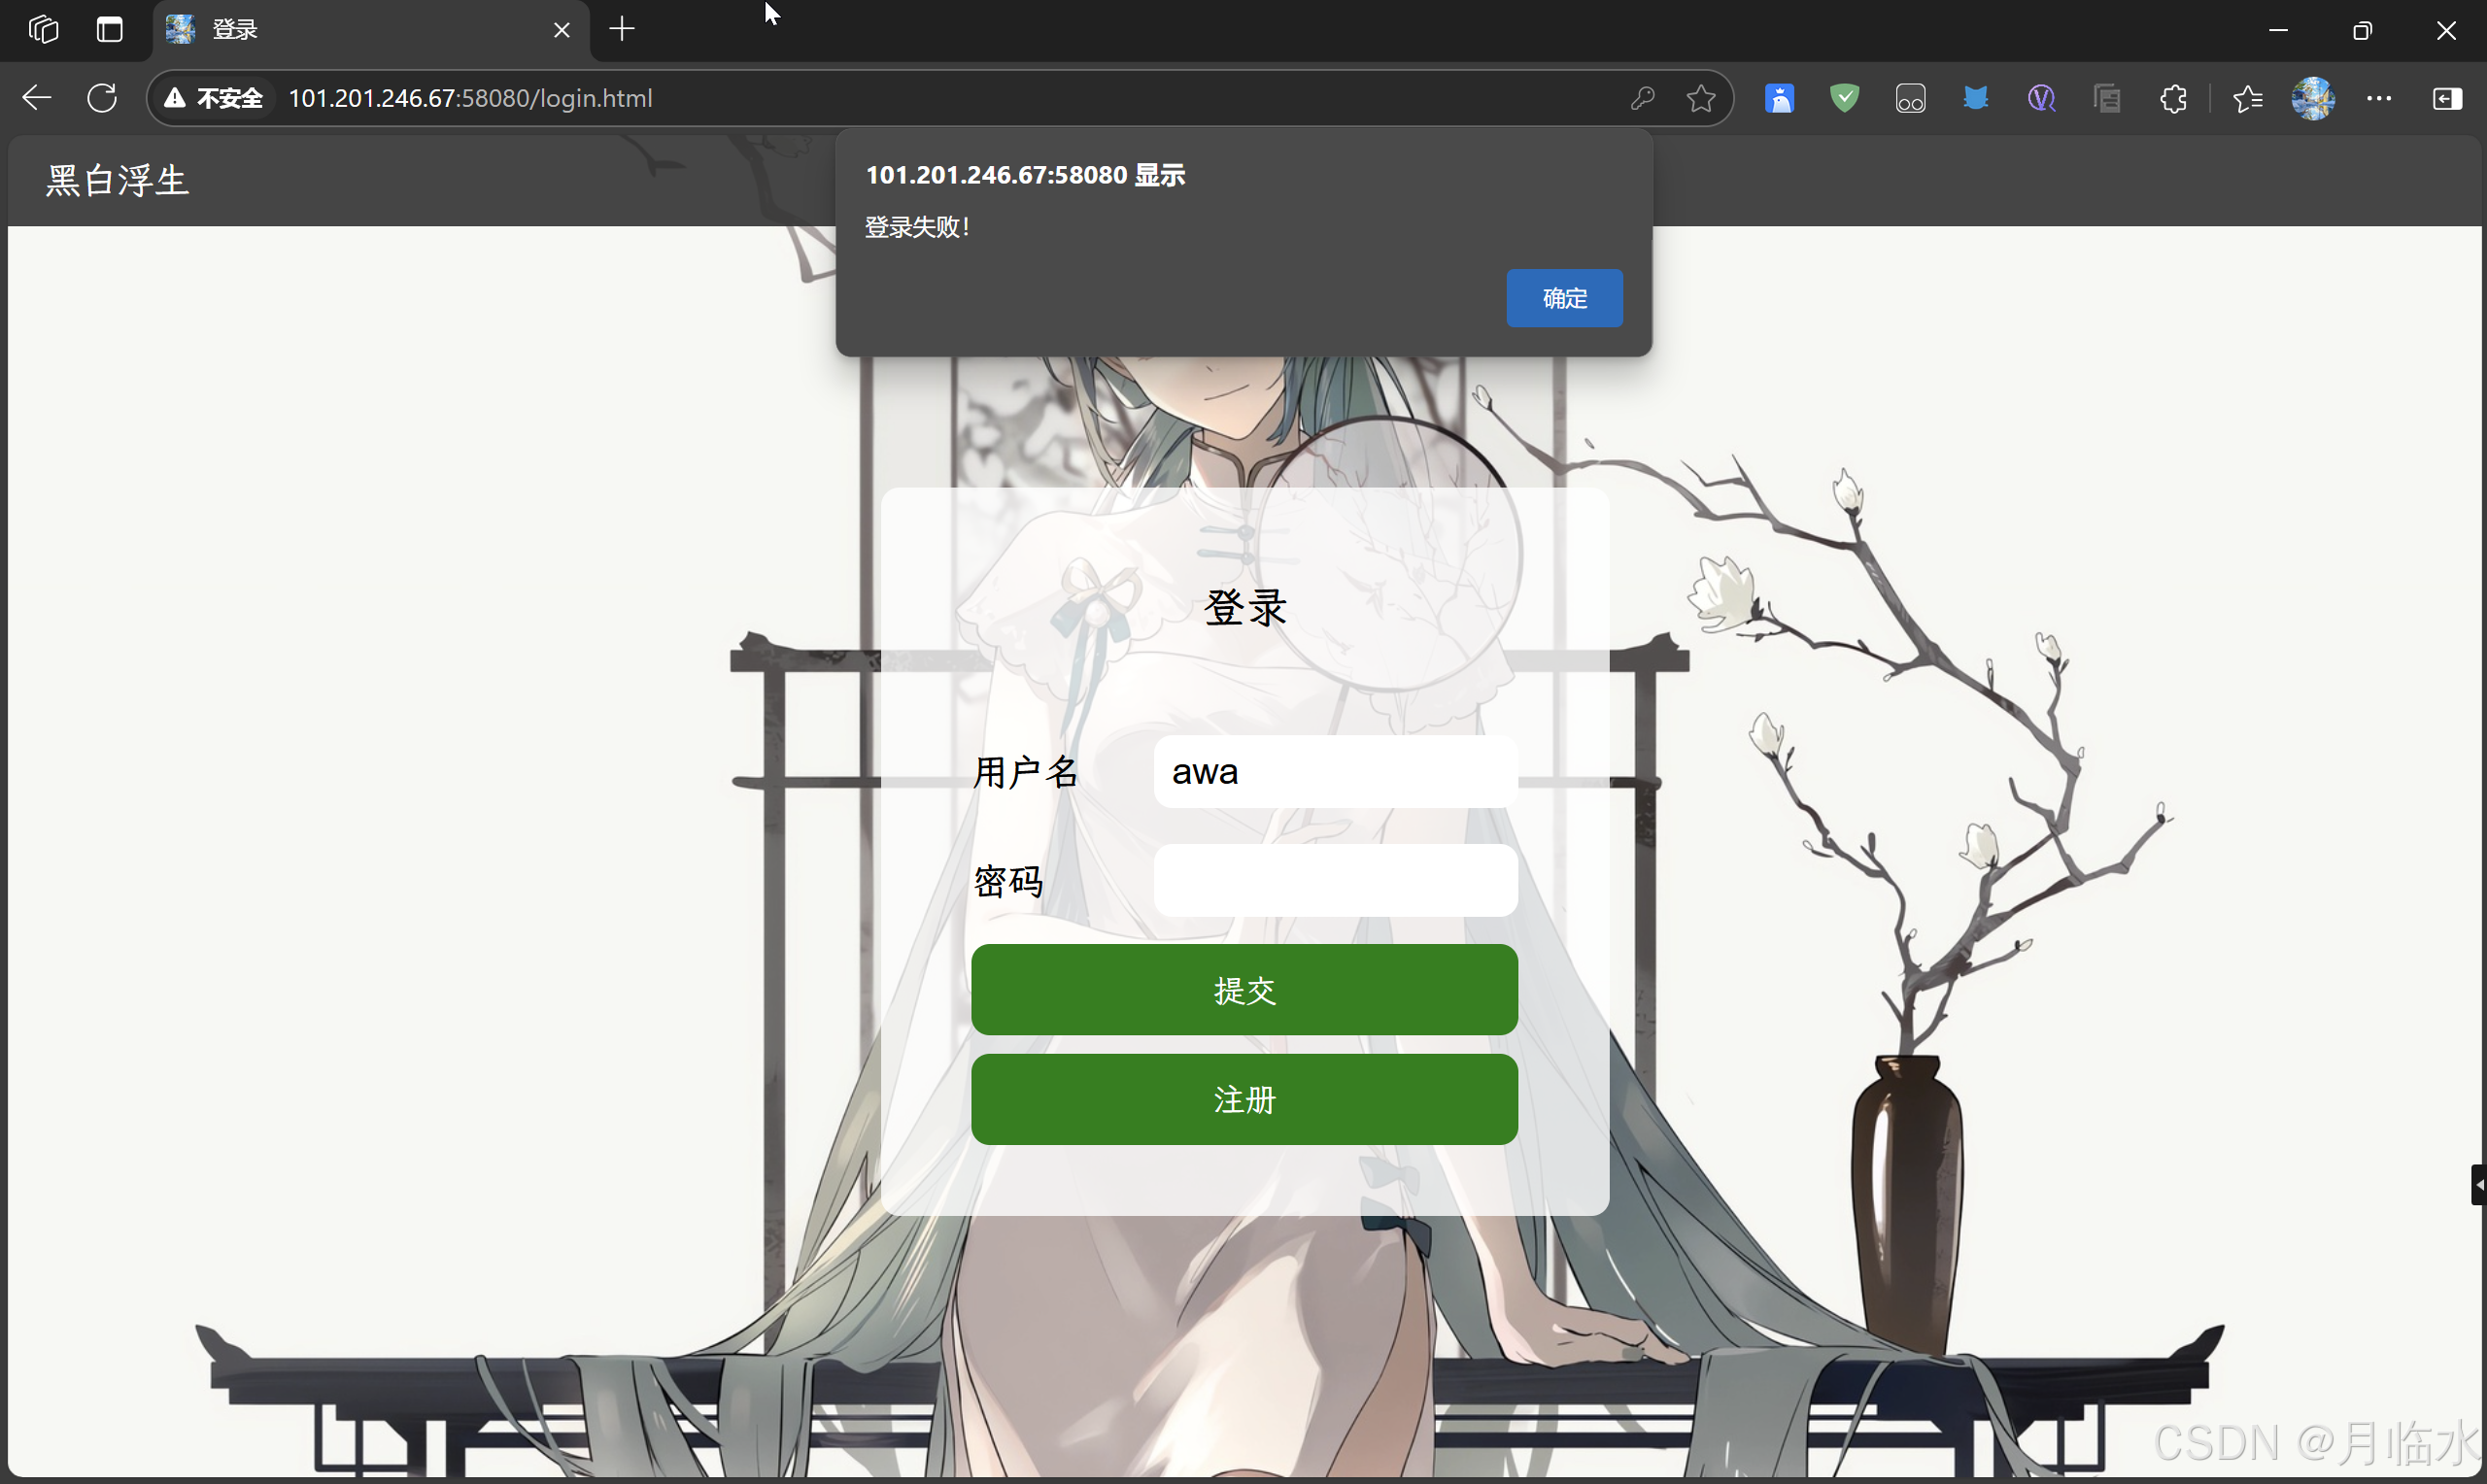Open the workspaces icon in title bar
The height and width of the screenshot is (1484, 2487).
[43, 30]
